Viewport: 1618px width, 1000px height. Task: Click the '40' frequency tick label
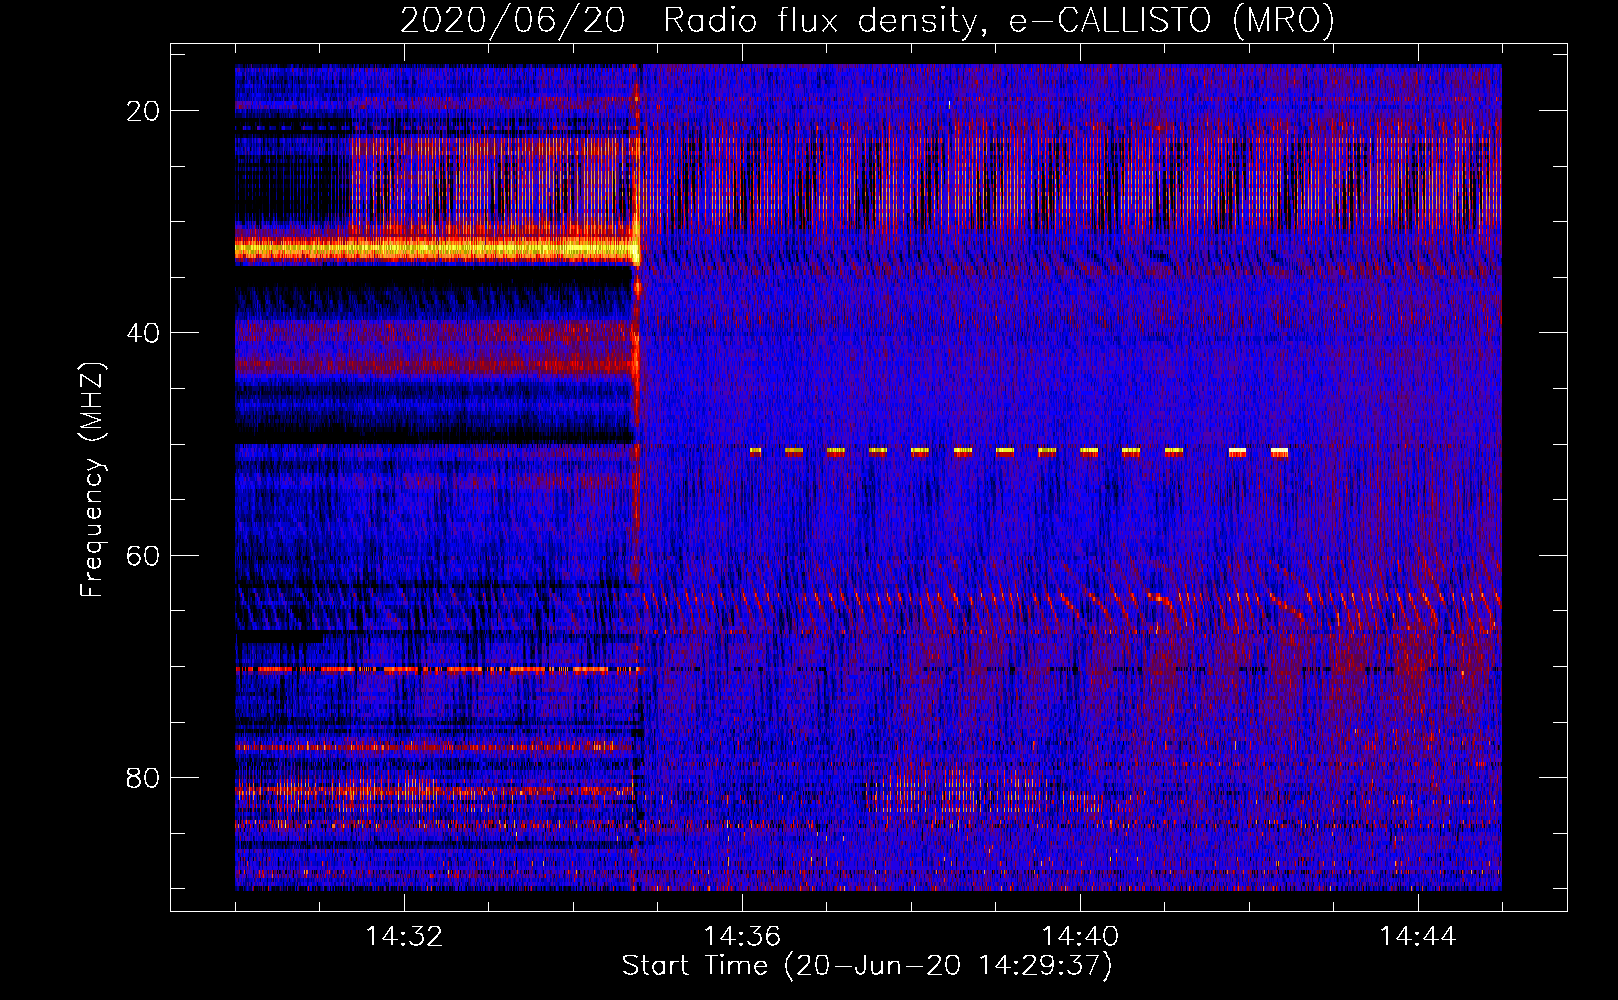(143, 333)
